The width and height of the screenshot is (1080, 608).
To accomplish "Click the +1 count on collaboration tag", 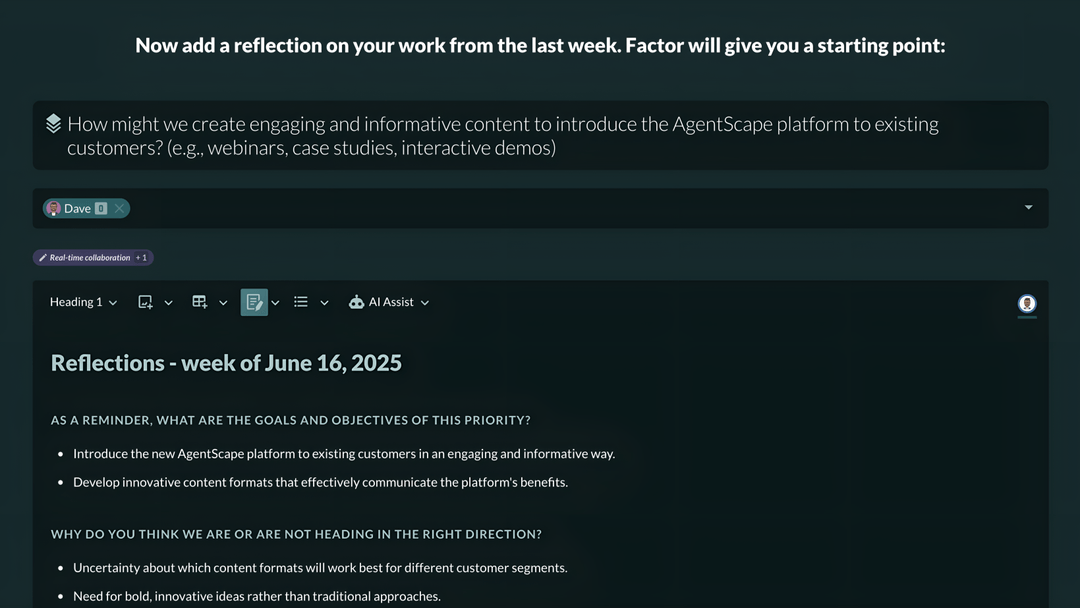I will (141, 258).
